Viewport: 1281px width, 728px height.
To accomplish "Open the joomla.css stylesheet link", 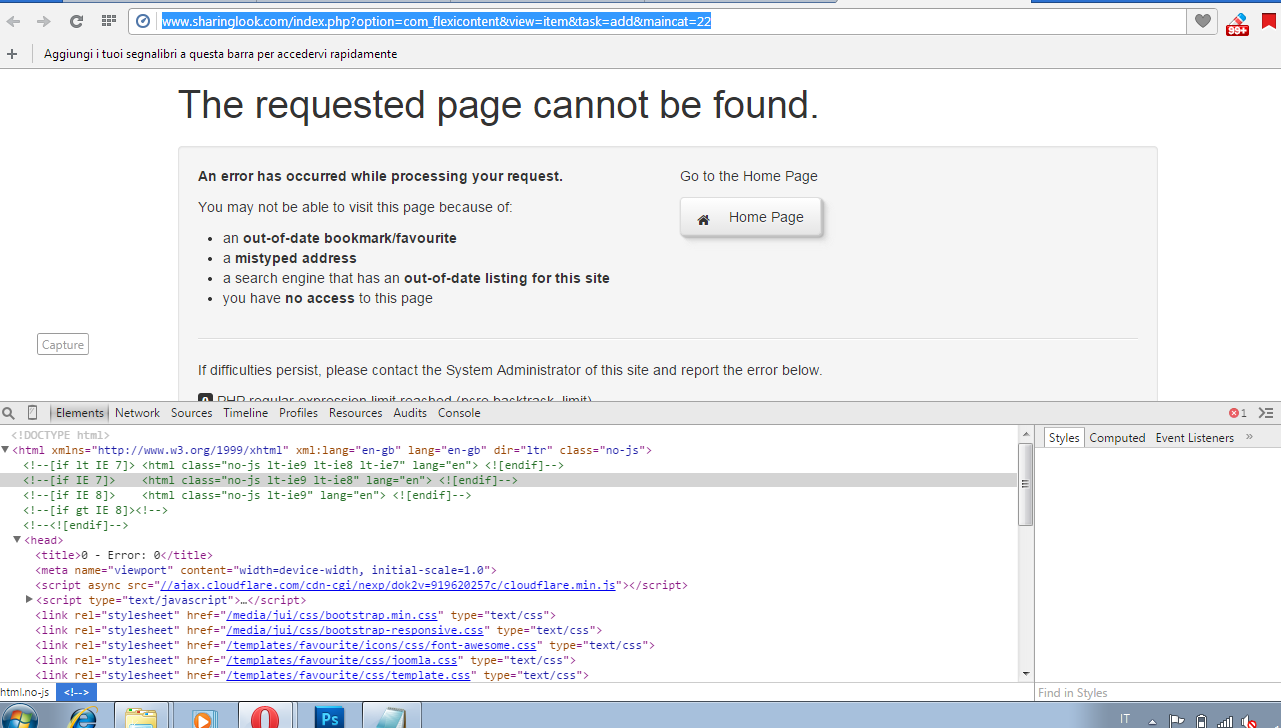I will (x=341, y=660).
